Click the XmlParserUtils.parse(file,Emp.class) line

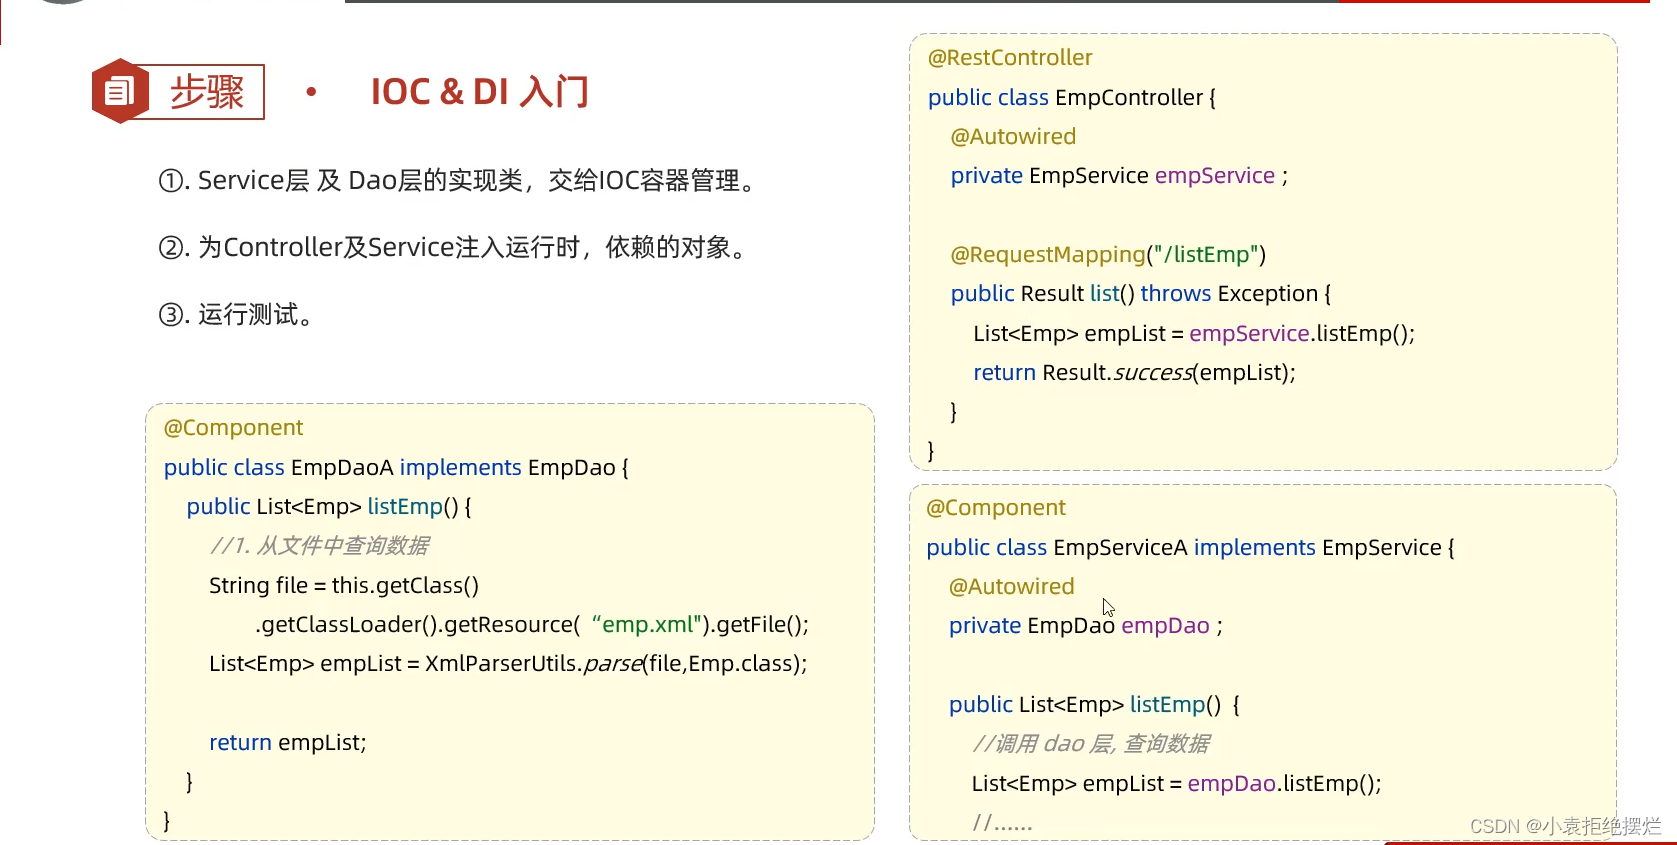click(x=508, y=664)
